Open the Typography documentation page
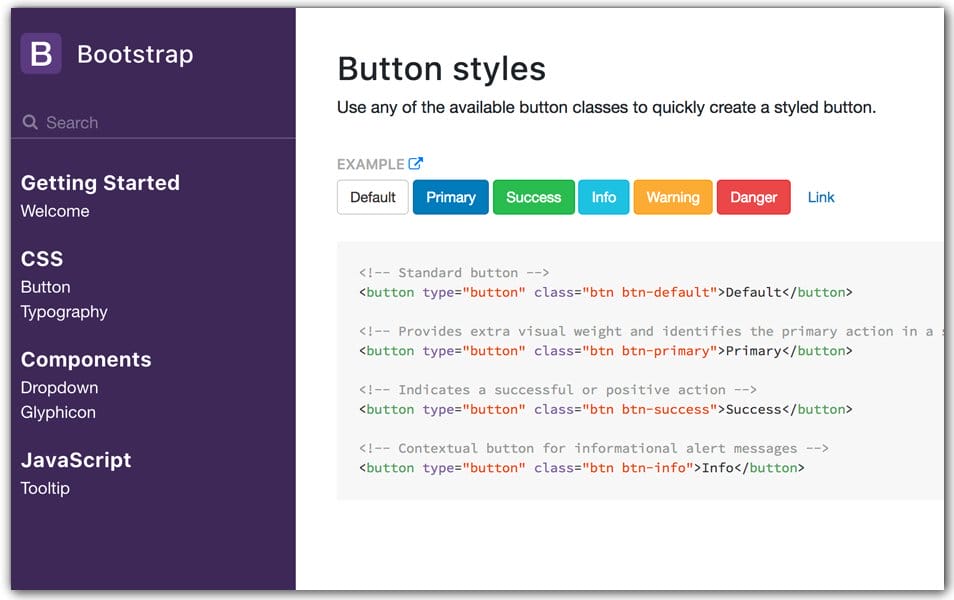 pos(64,312)
